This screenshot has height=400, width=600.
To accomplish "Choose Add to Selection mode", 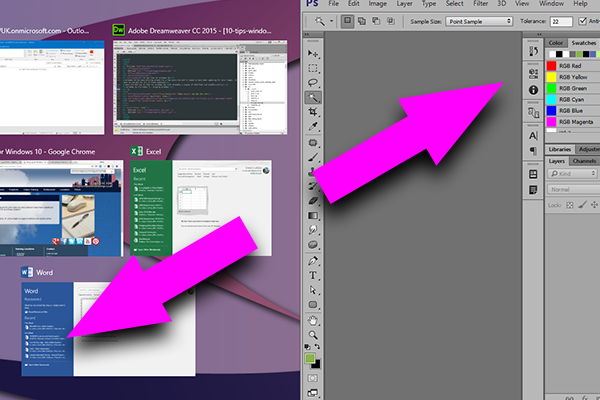I will point(362,21).
